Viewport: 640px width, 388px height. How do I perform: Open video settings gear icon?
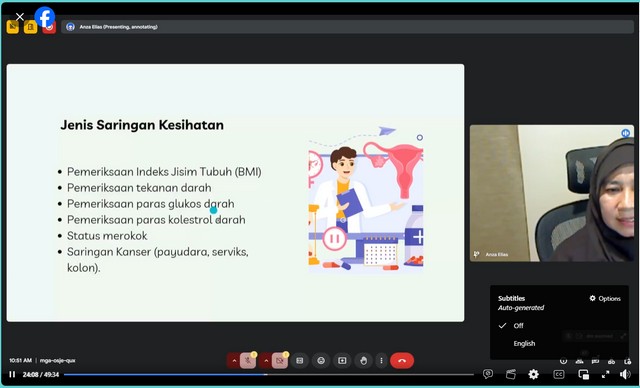533,374
